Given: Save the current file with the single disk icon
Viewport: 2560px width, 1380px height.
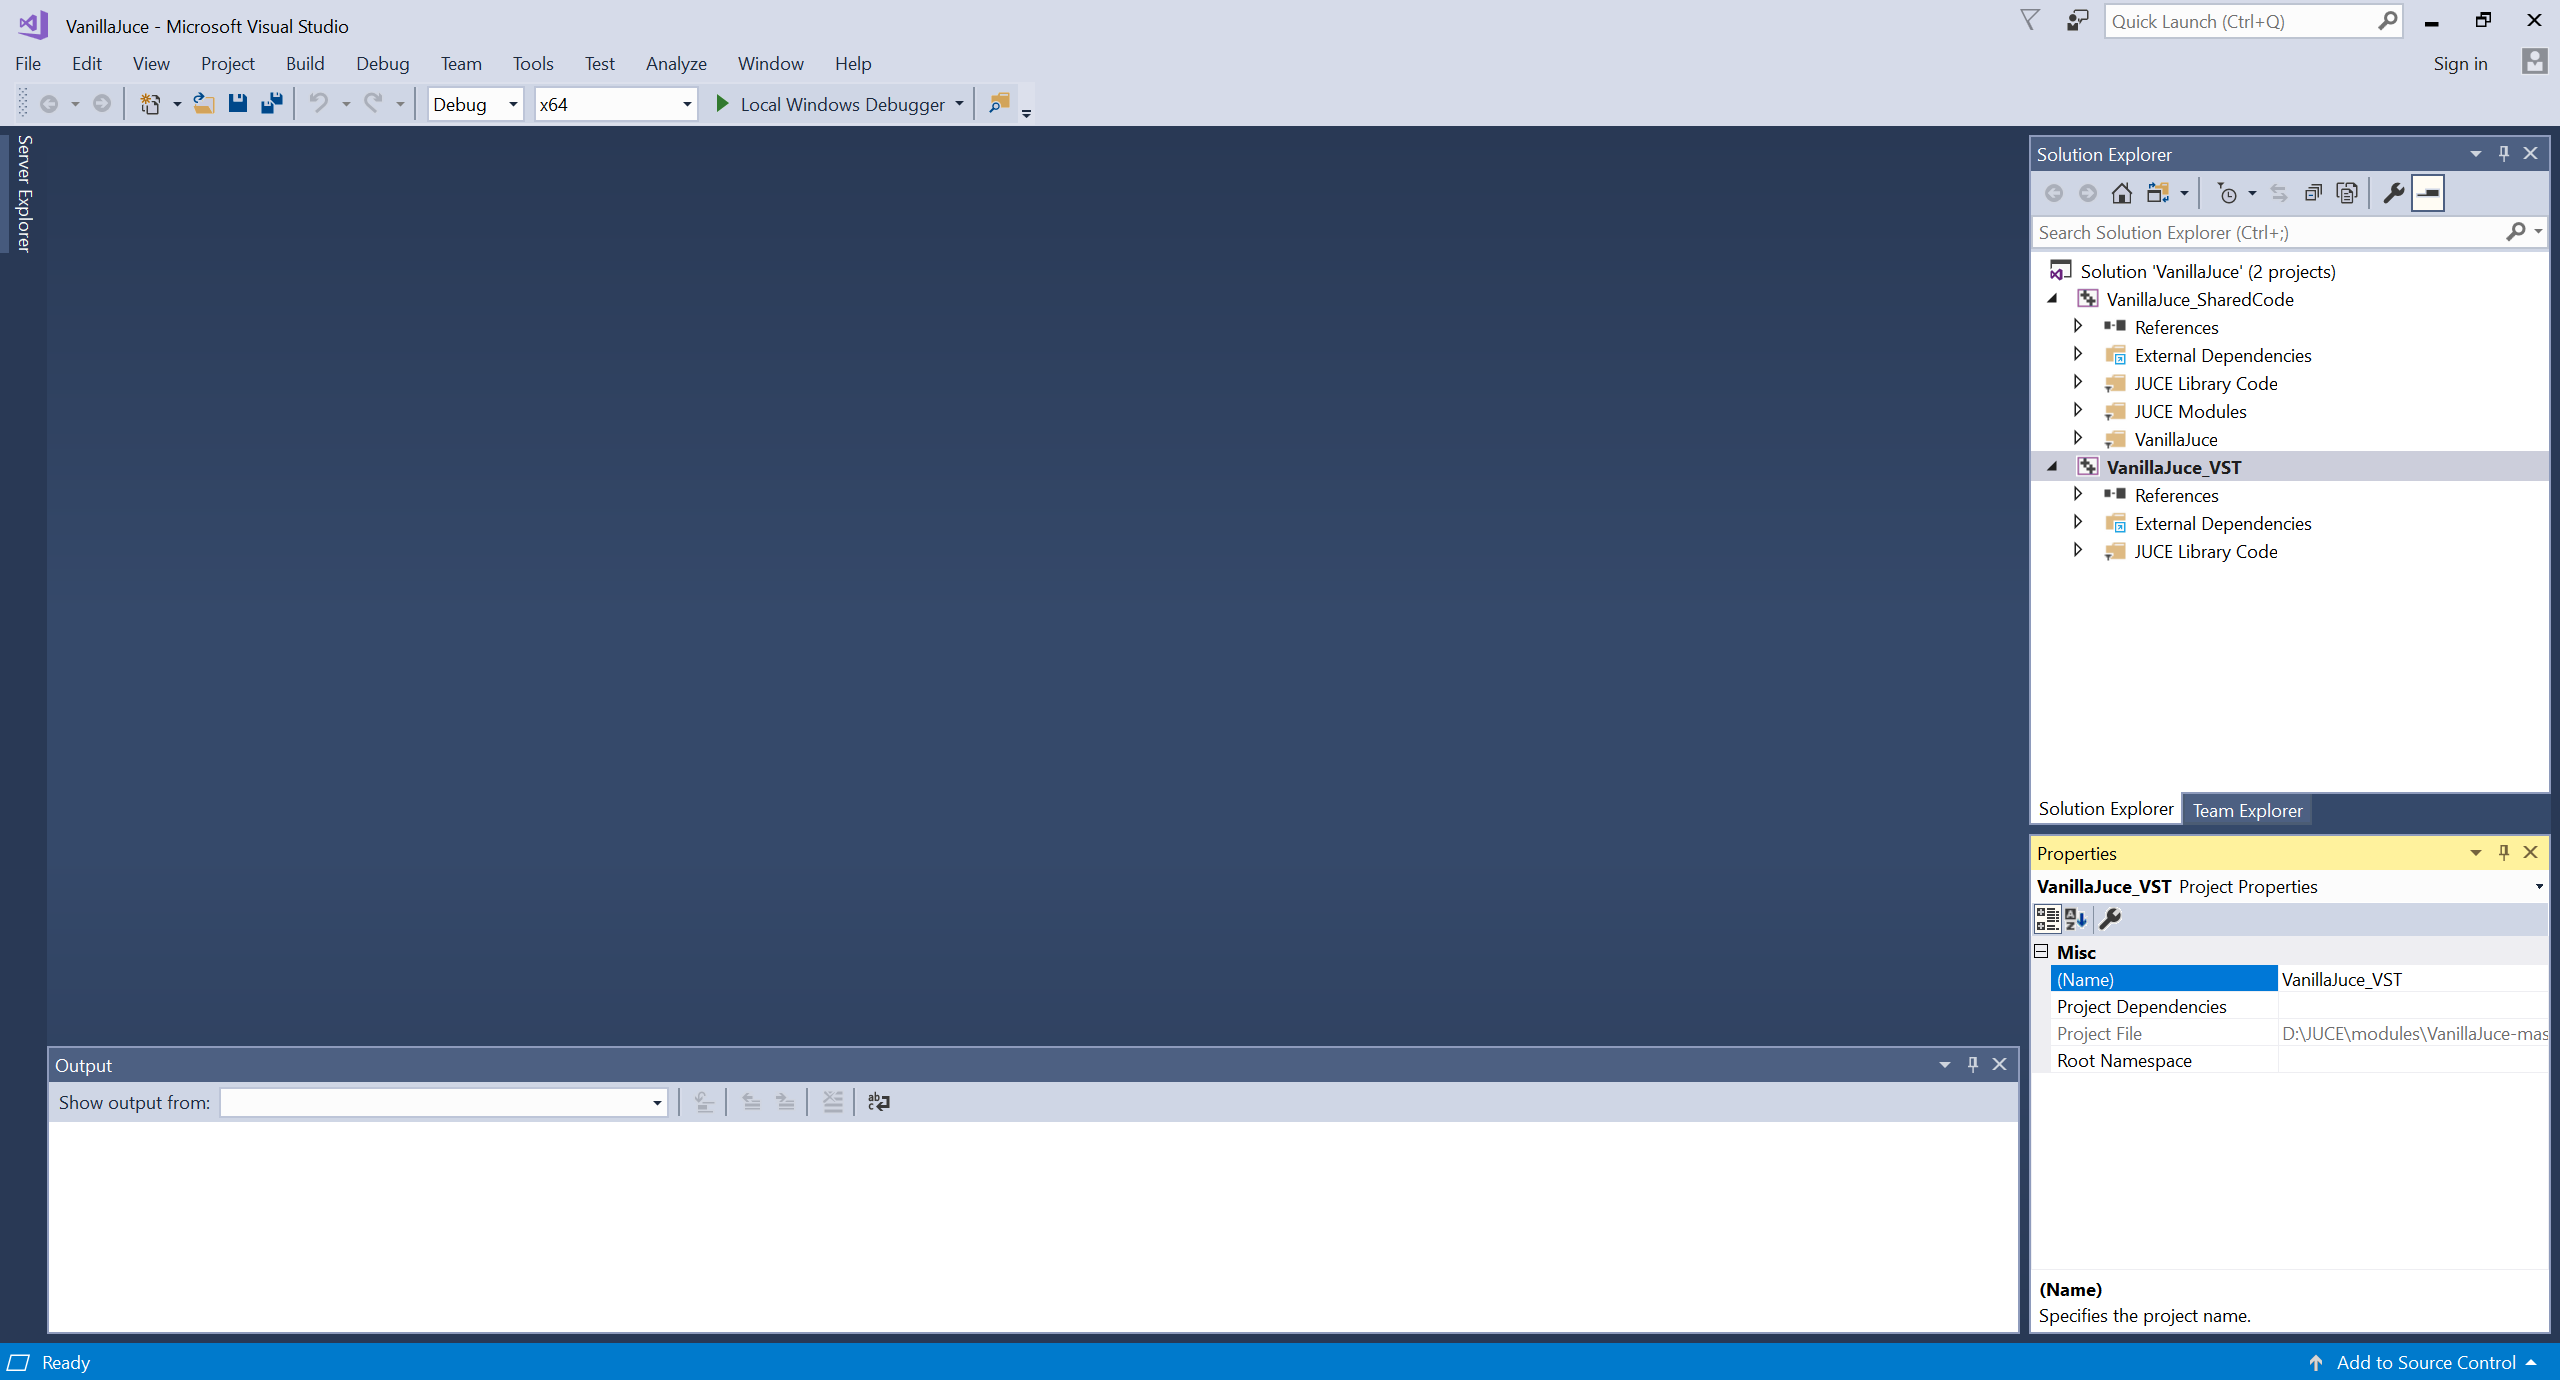Looking at the screenshot, I should click(x=237, y=104).
